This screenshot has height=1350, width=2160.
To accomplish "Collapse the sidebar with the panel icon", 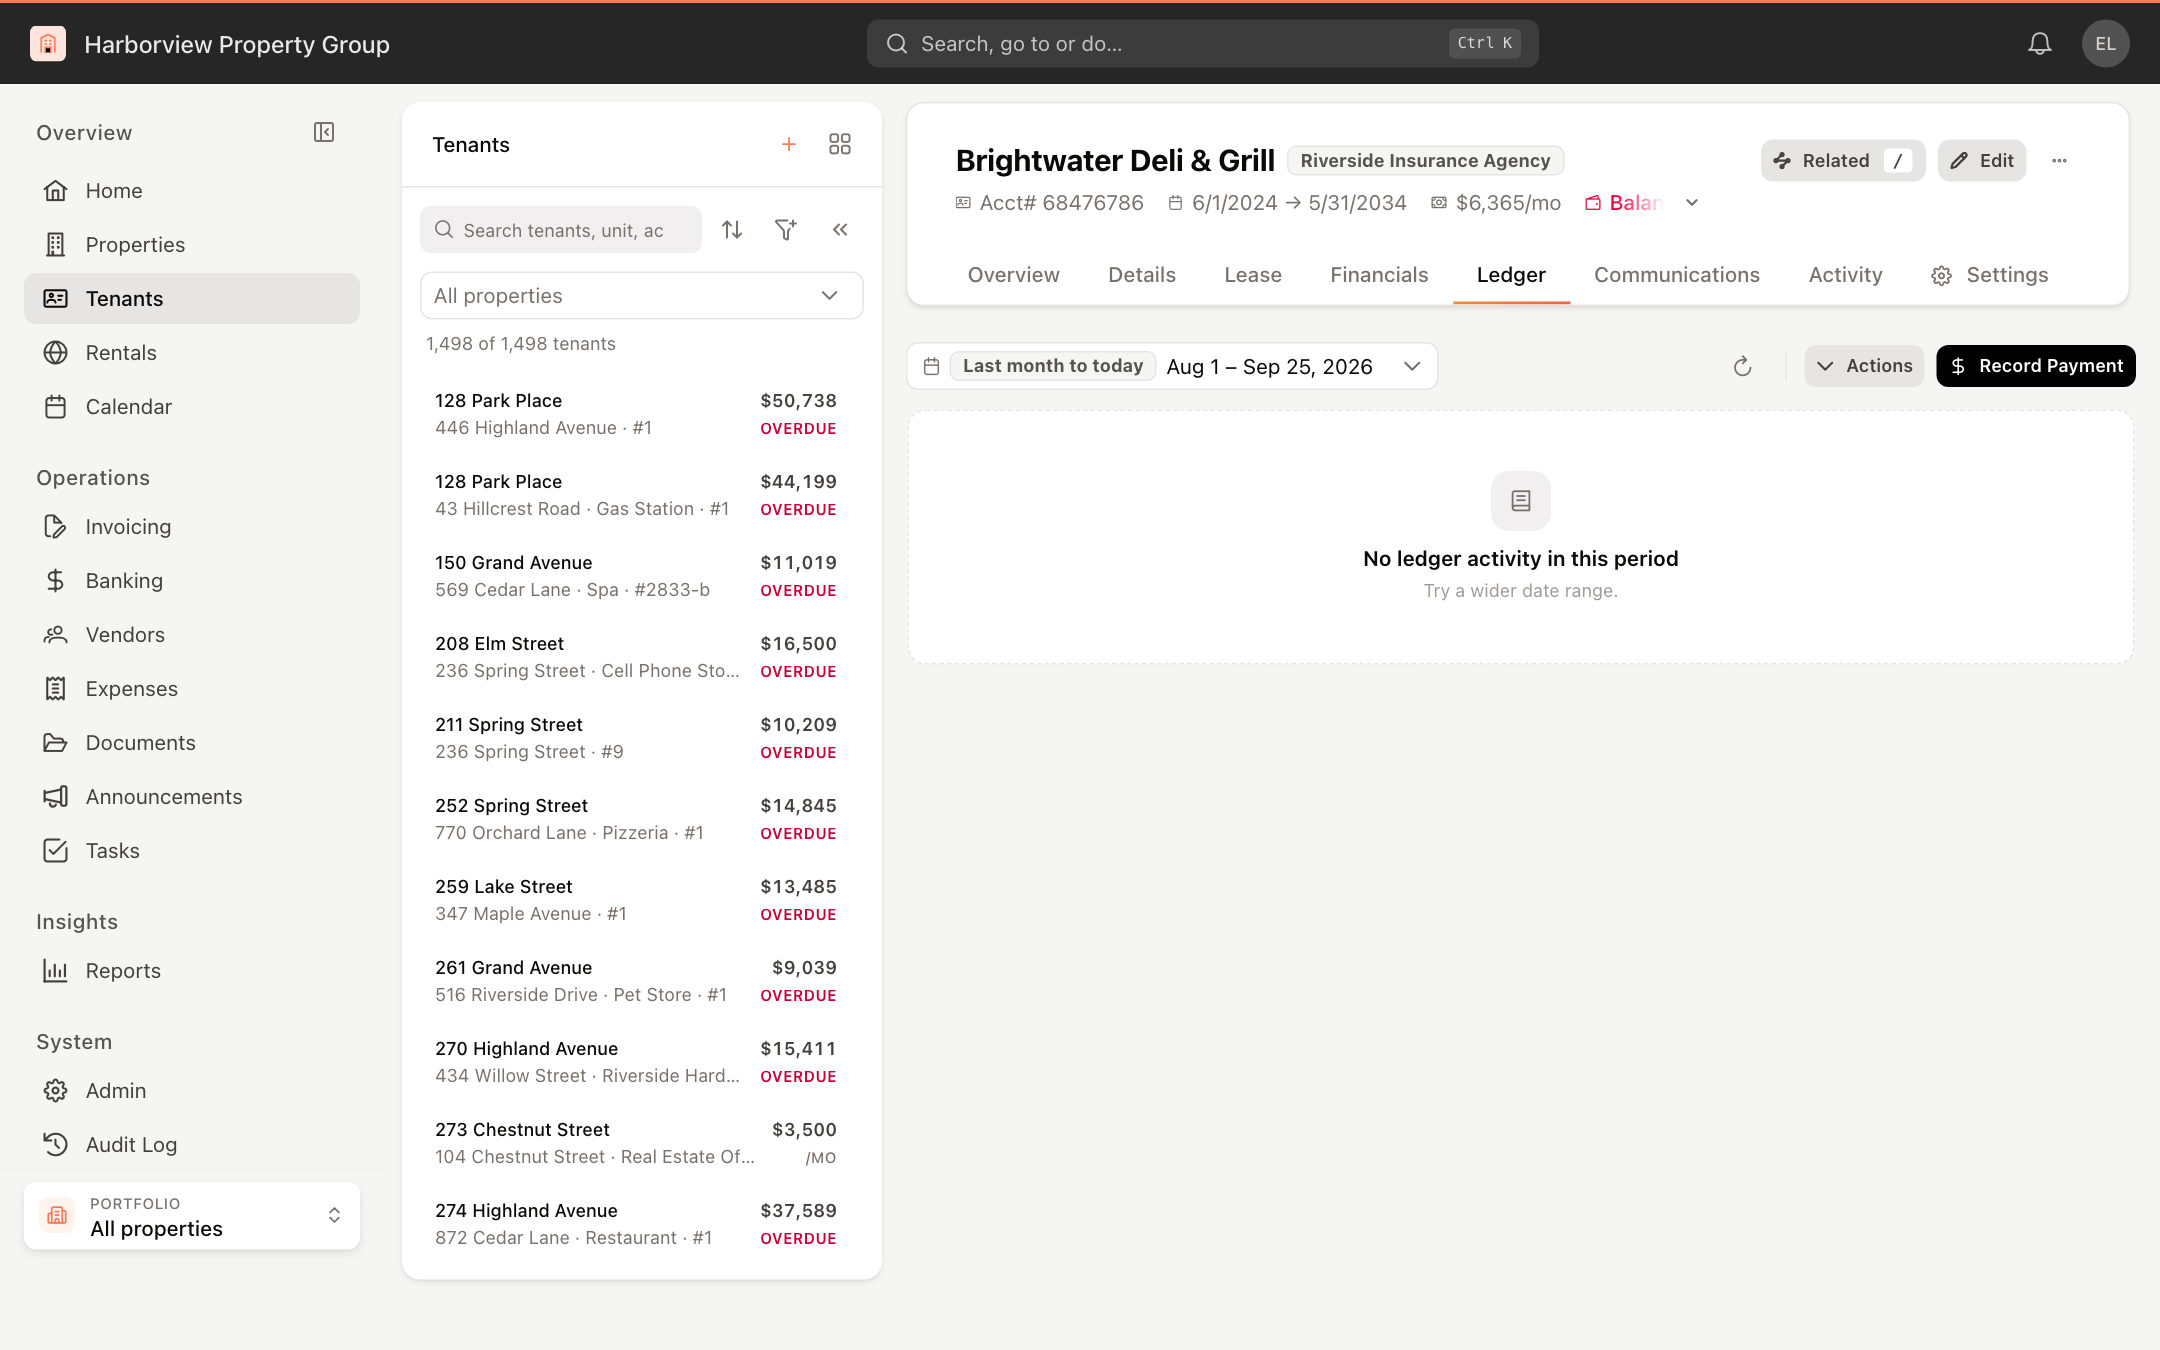I will point(324,132).
